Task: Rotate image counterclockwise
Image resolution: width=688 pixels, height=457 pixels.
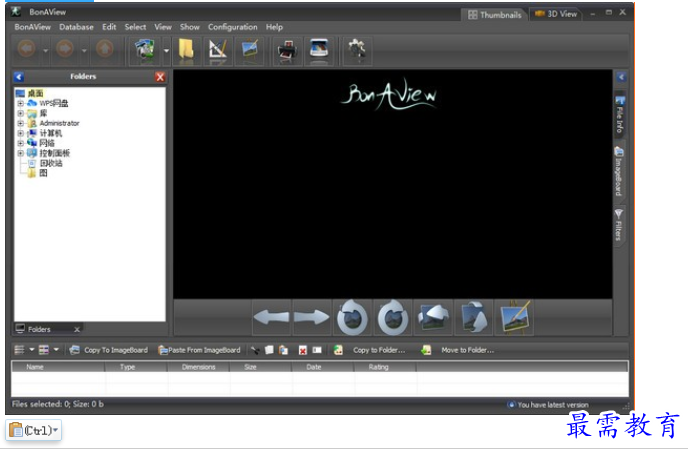Action: (x=352, y=318)
